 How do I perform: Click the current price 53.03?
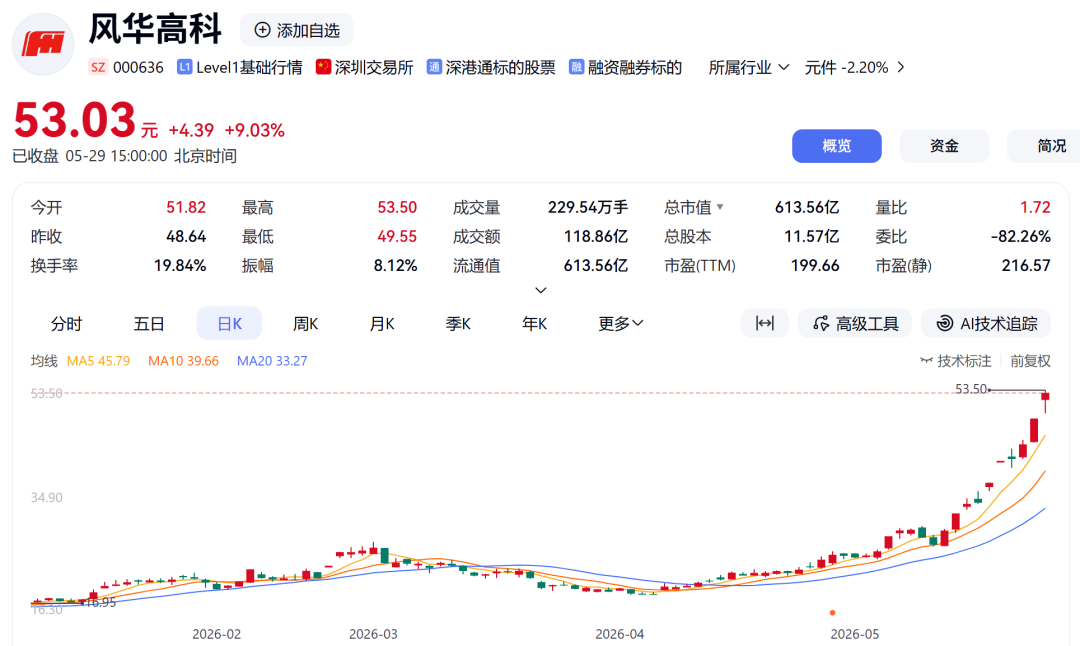tap(74, 120)
